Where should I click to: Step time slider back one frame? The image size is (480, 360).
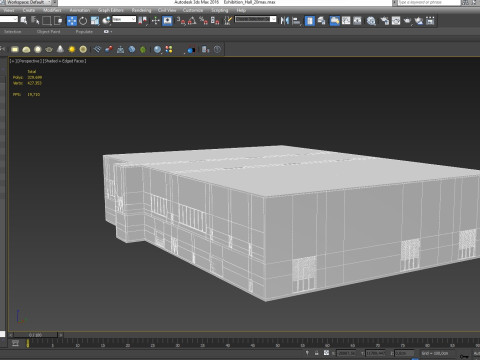click(11, 335)
